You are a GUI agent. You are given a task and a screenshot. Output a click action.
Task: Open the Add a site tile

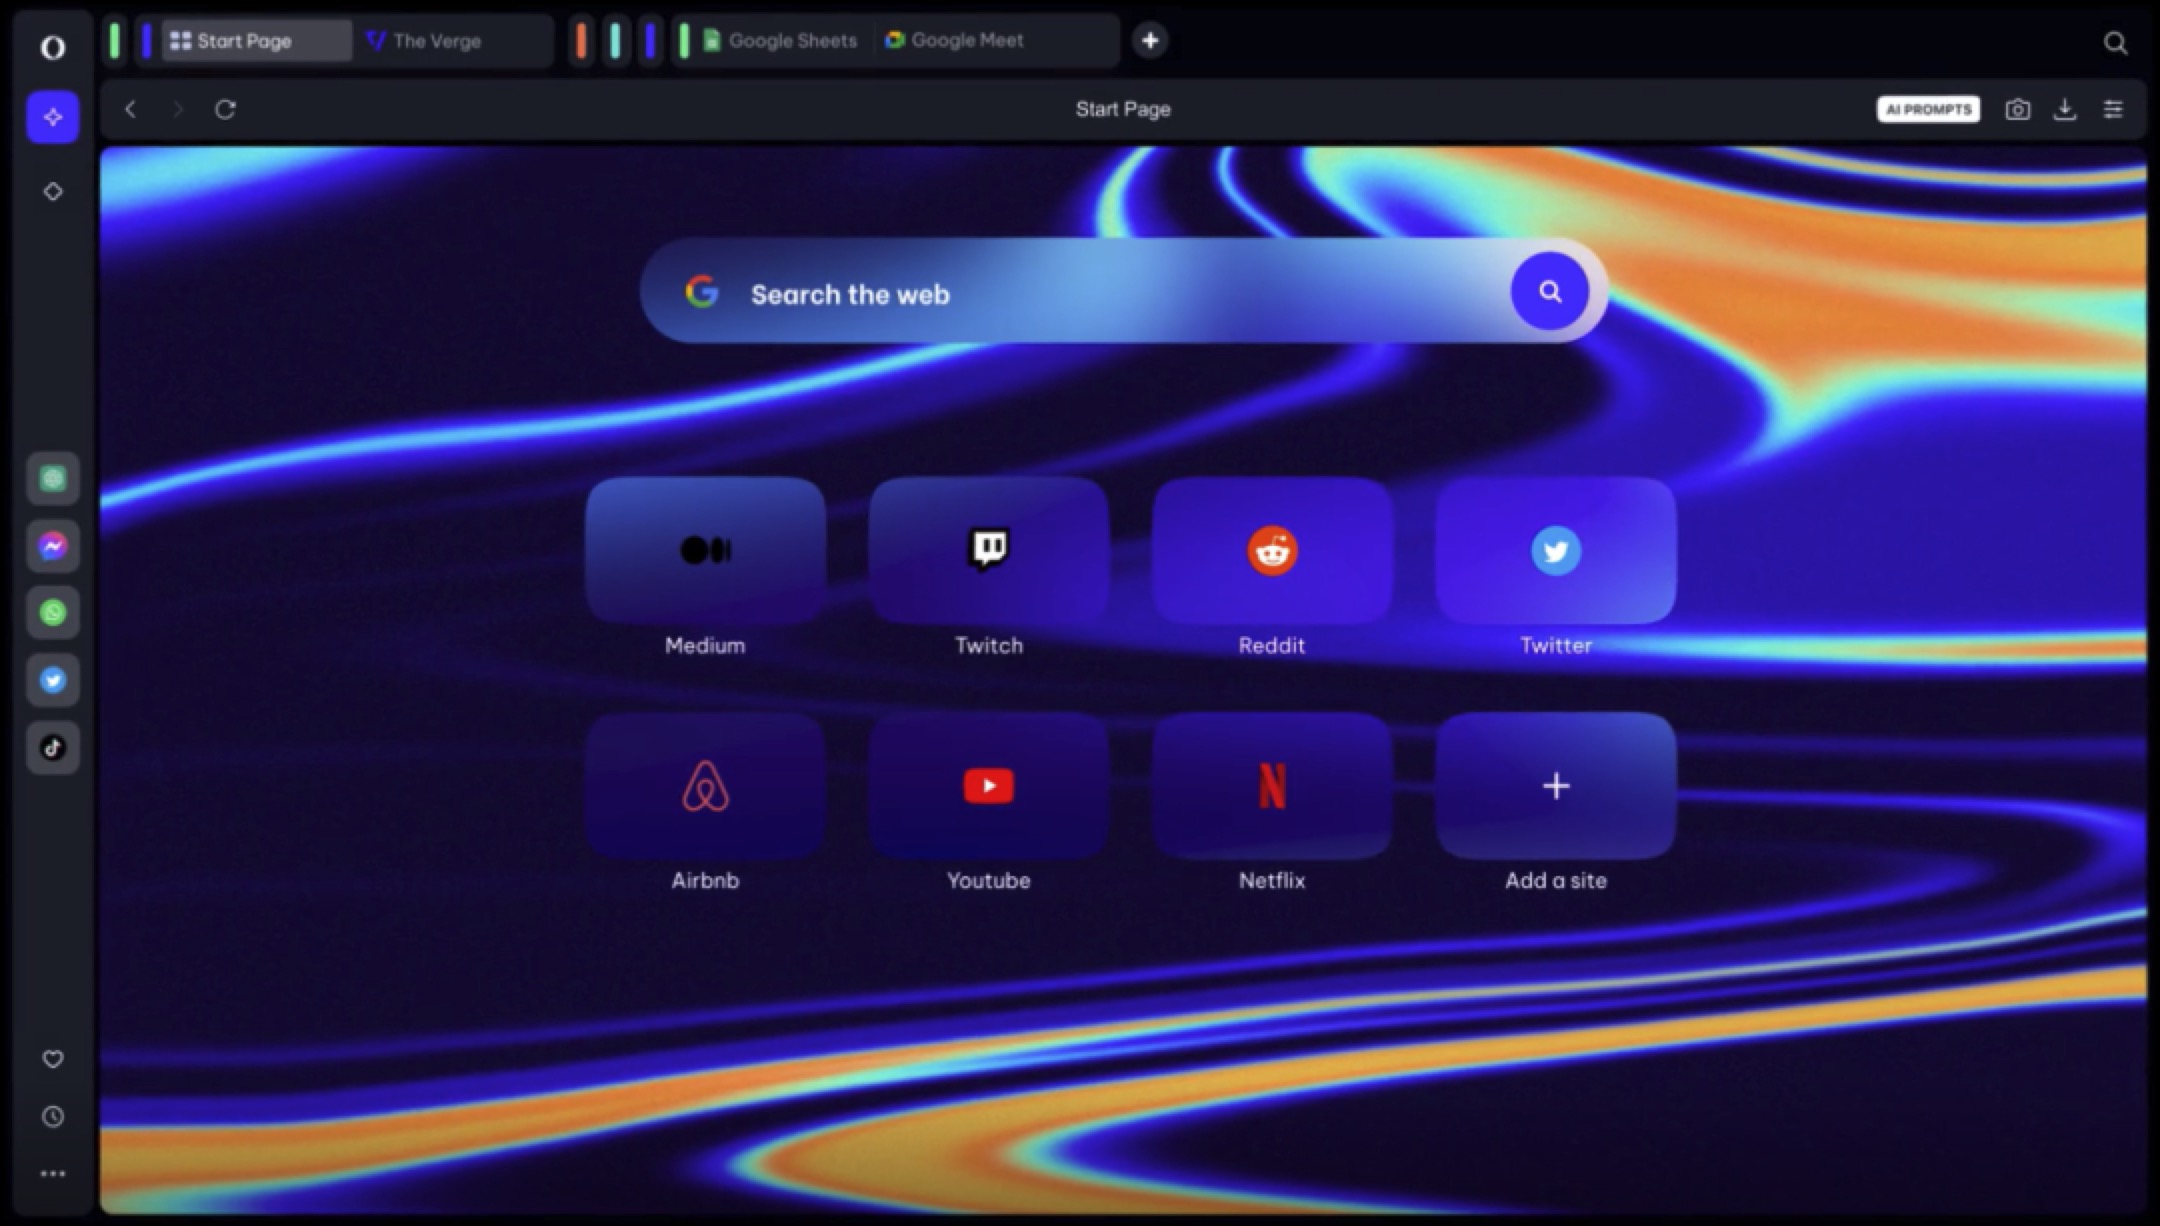[1555, 786]
